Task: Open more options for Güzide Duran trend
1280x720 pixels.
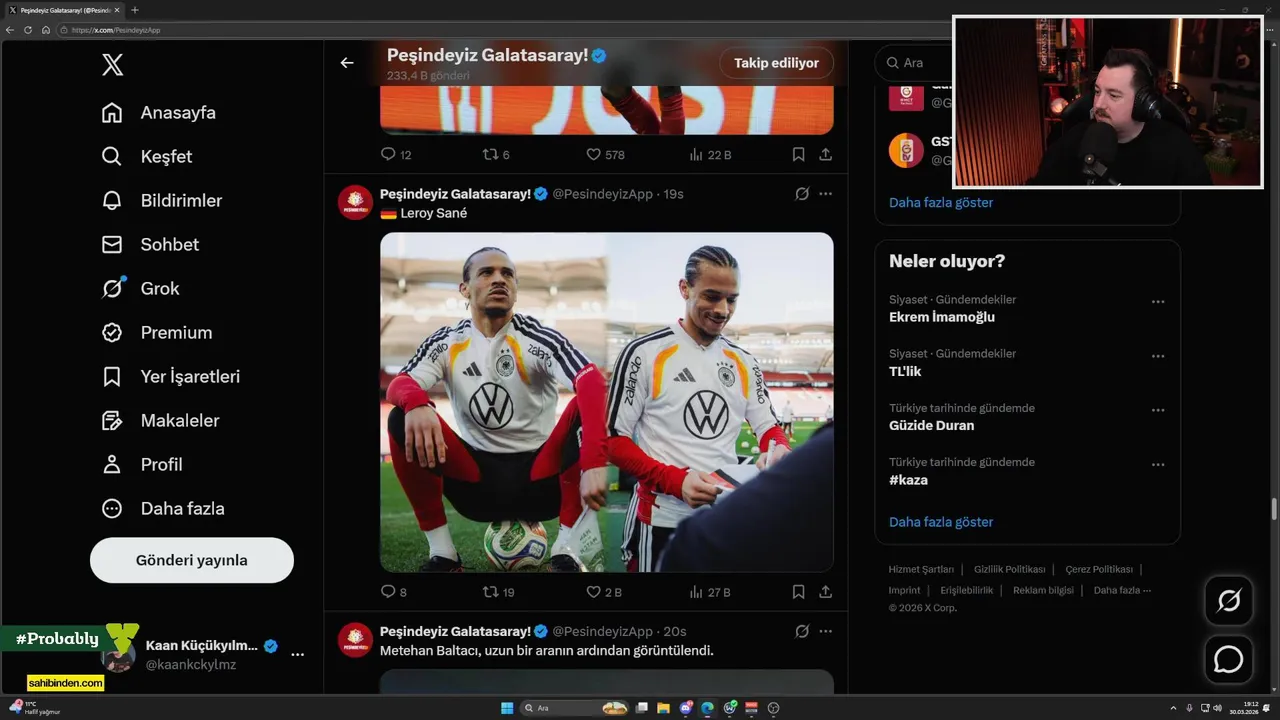Action: pos(1158,410)
